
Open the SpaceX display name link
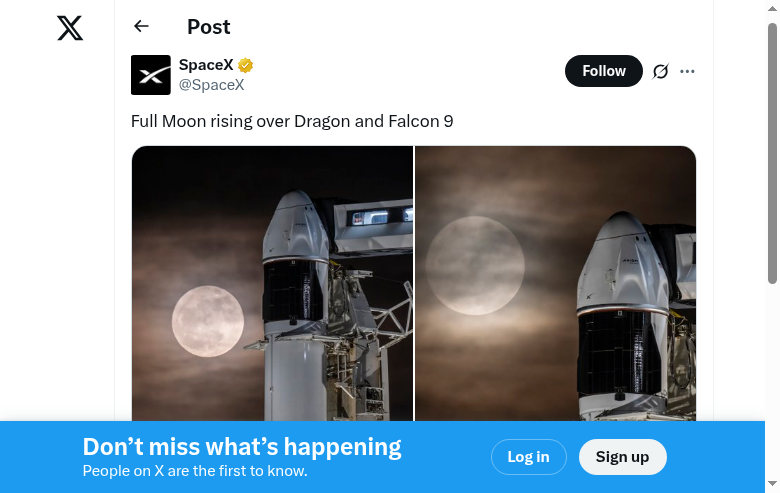206,65
